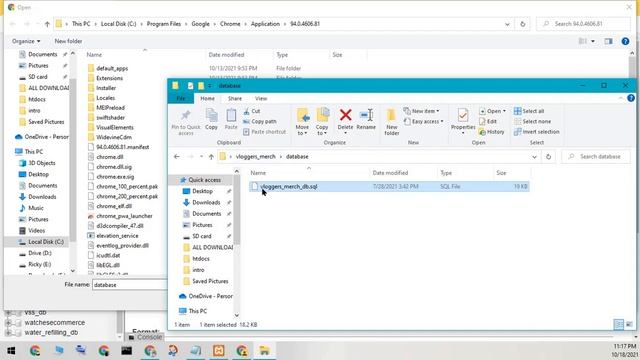Screen dimensions: 640x360
Task: Expand the water_refilling_db tree node
Action: click(x=8, y=332)
